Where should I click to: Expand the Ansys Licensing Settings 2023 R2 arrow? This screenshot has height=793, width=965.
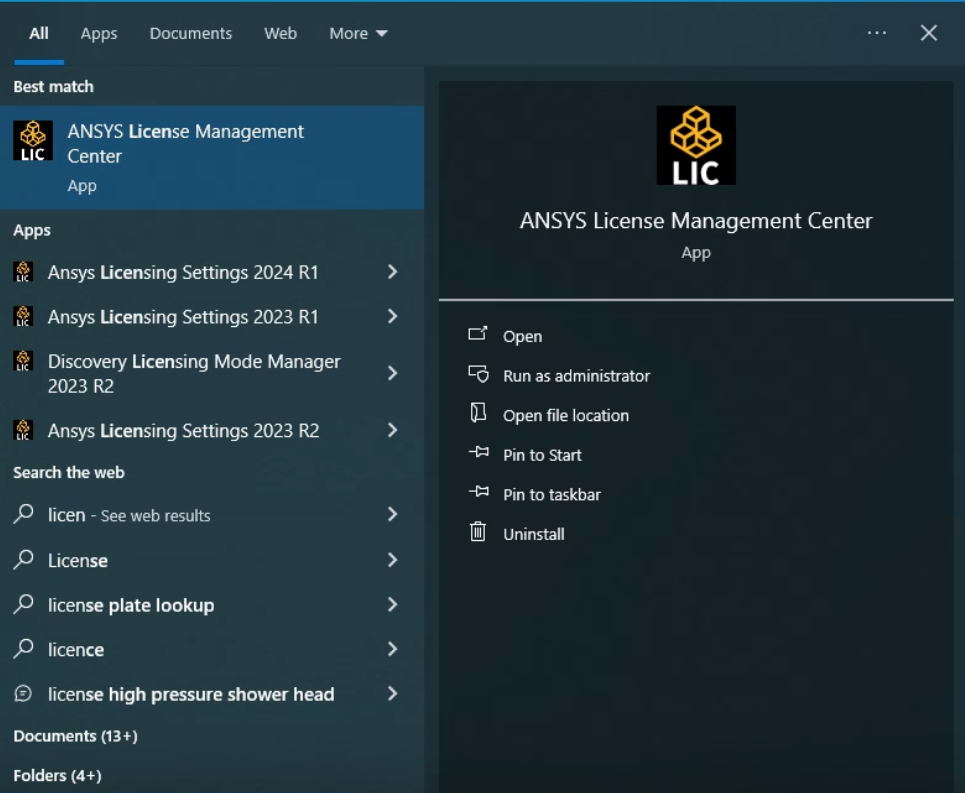point(392,430)
